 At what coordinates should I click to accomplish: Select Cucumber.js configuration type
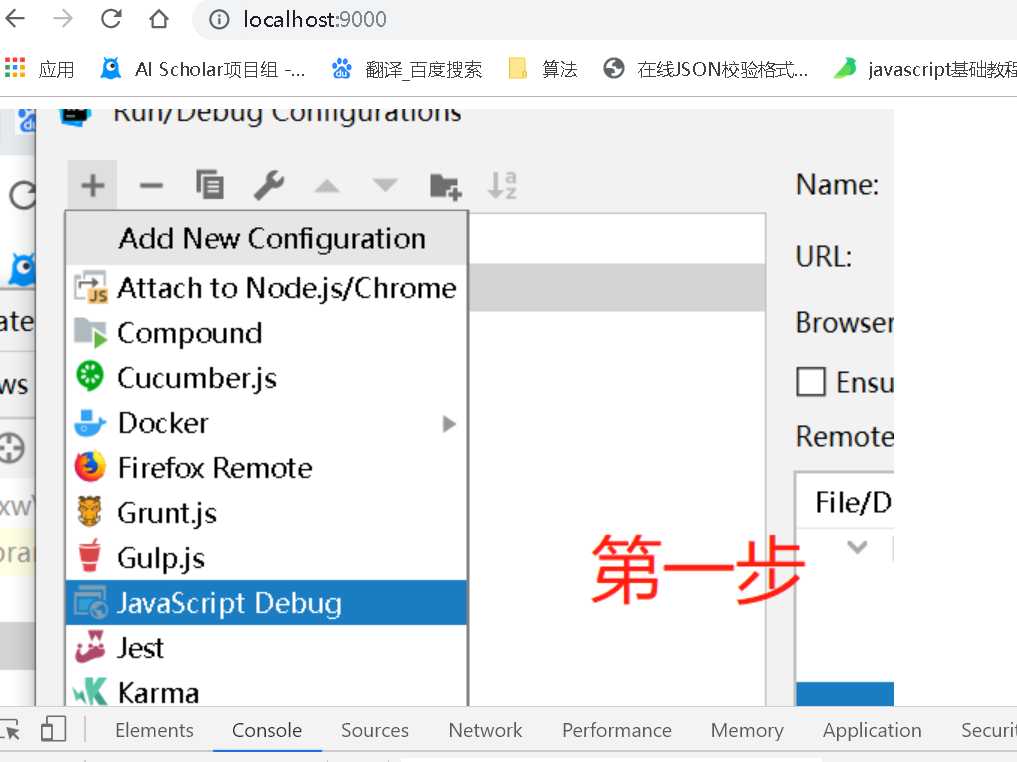tap(267, 378)
